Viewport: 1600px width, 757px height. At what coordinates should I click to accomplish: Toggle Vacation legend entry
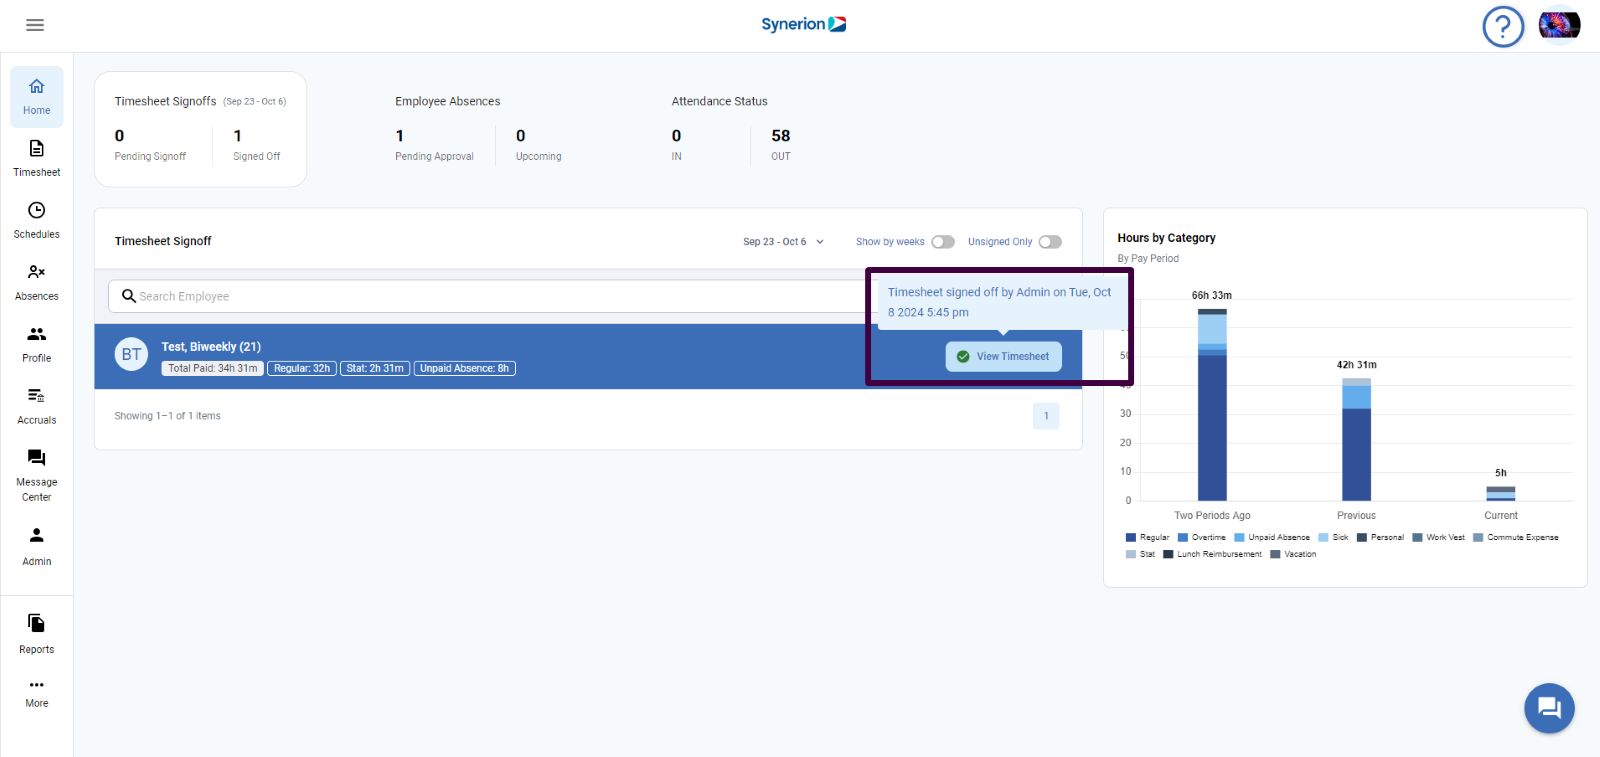[1293, 554]
